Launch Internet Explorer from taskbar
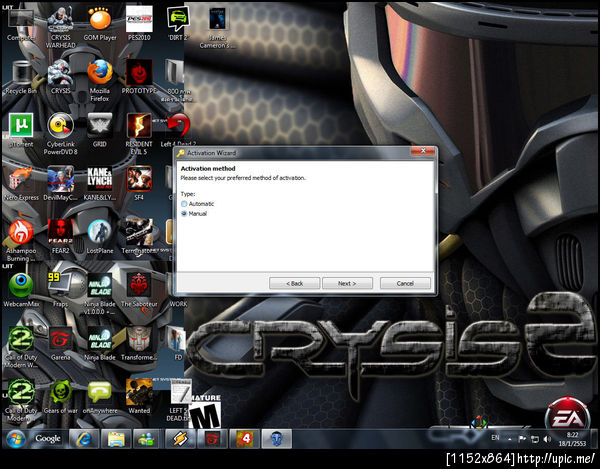 pyautogui.click(x=84, y=439)
